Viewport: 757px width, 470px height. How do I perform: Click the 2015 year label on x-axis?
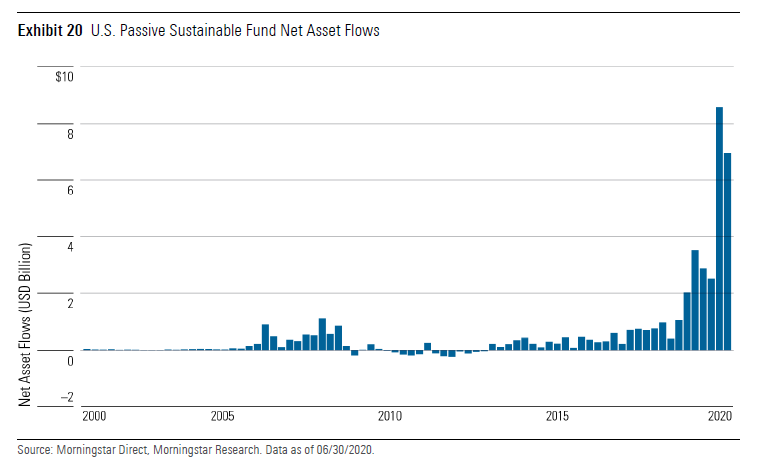(555, 416)
